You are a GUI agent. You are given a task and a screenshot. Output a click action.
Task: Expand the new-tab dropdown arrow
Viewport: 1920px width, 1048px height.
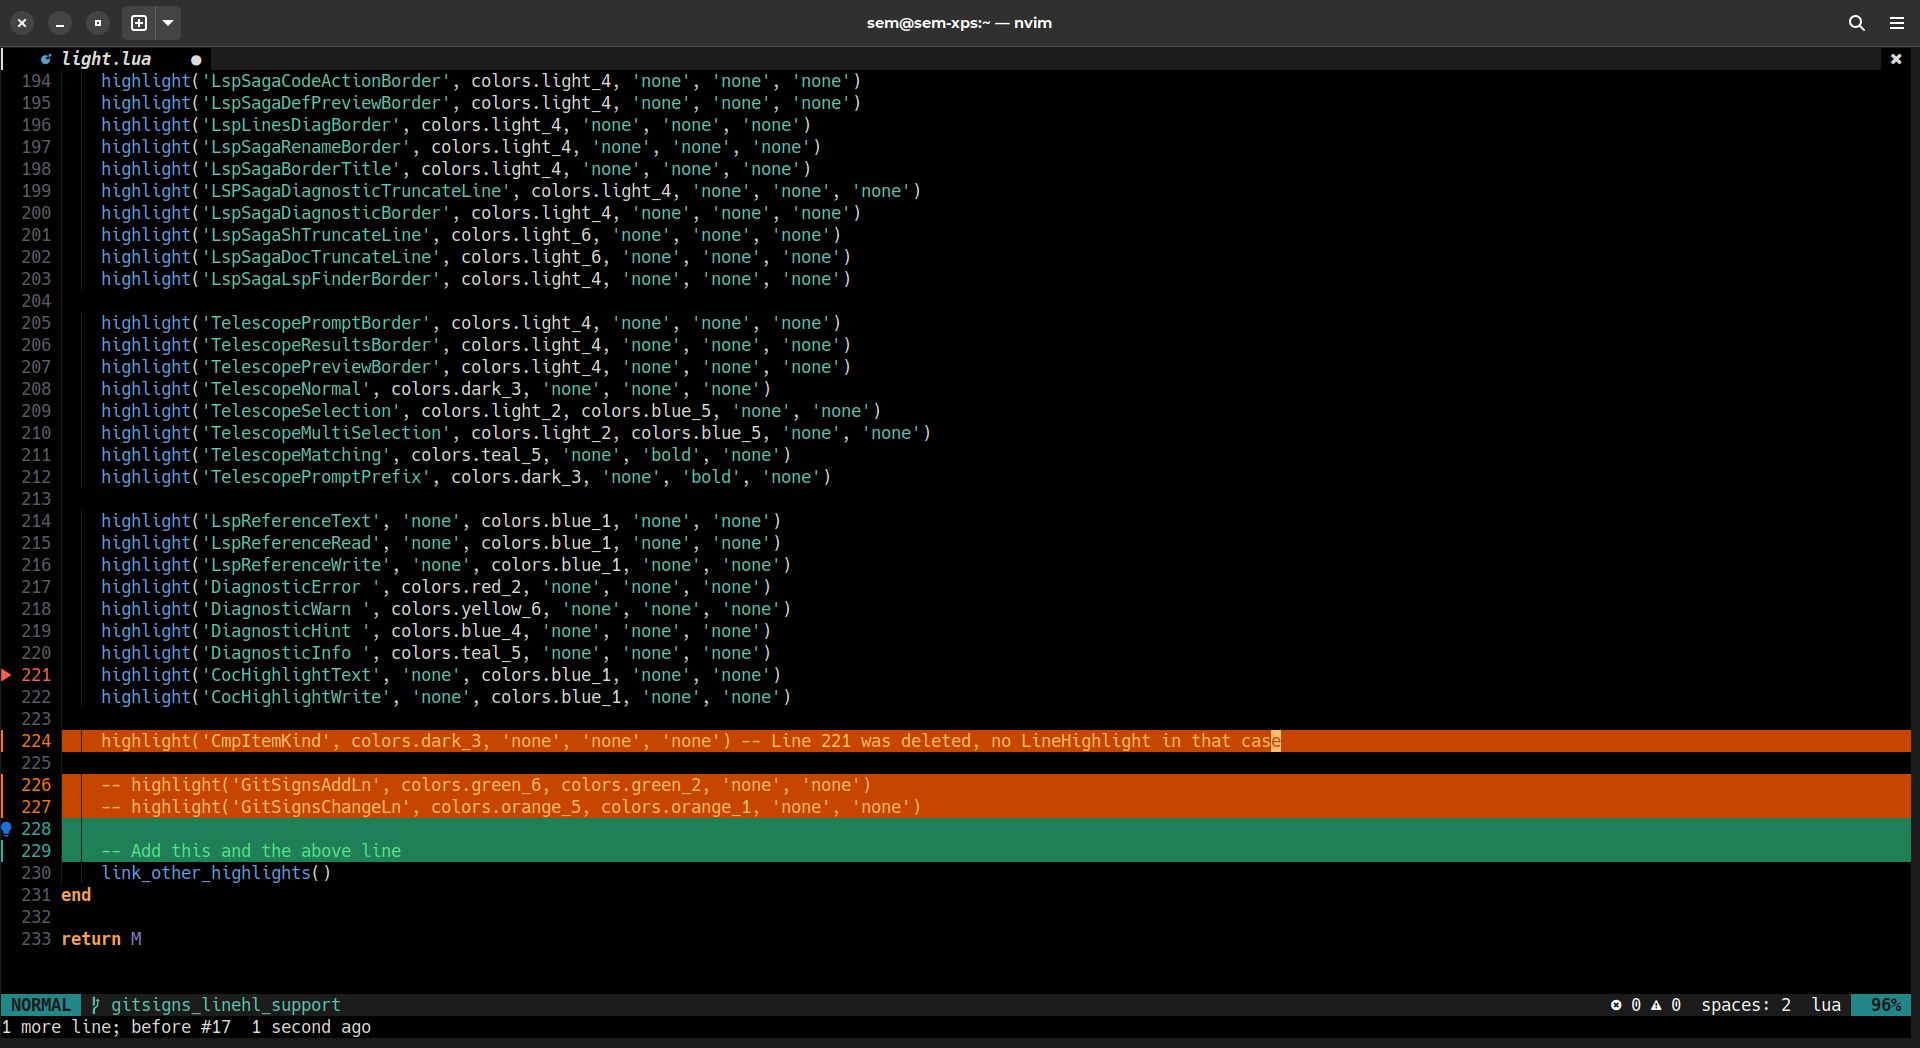pos(168,22)
